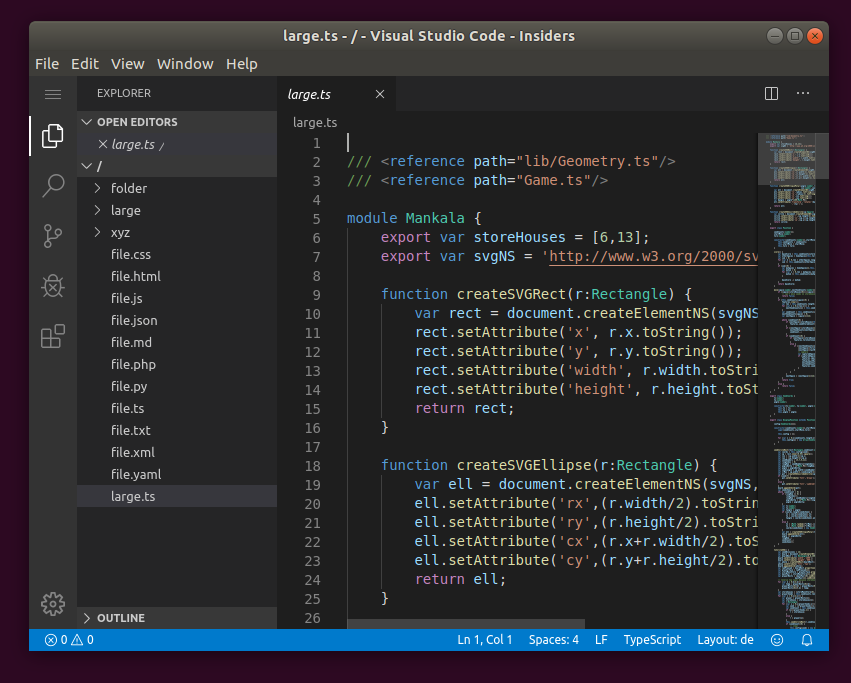The image size is (851, 683).
Task: Open file.py in explorer
Action: click(177, 387)
